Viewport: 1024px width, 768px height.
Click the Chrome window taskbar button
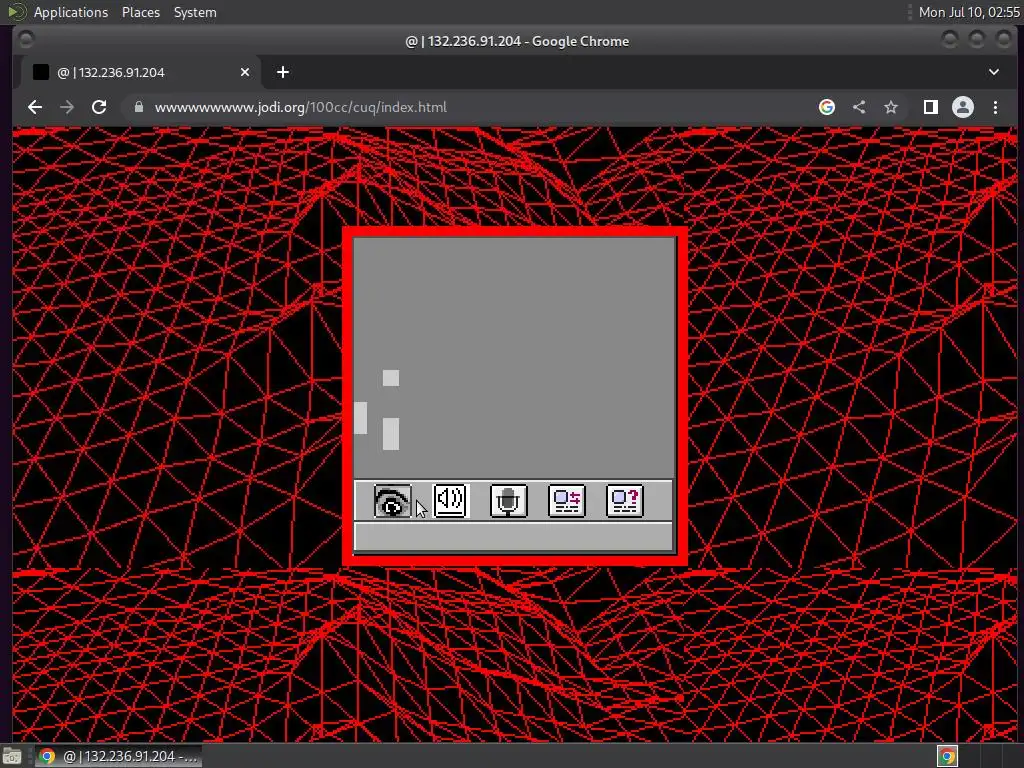[118, 756]
